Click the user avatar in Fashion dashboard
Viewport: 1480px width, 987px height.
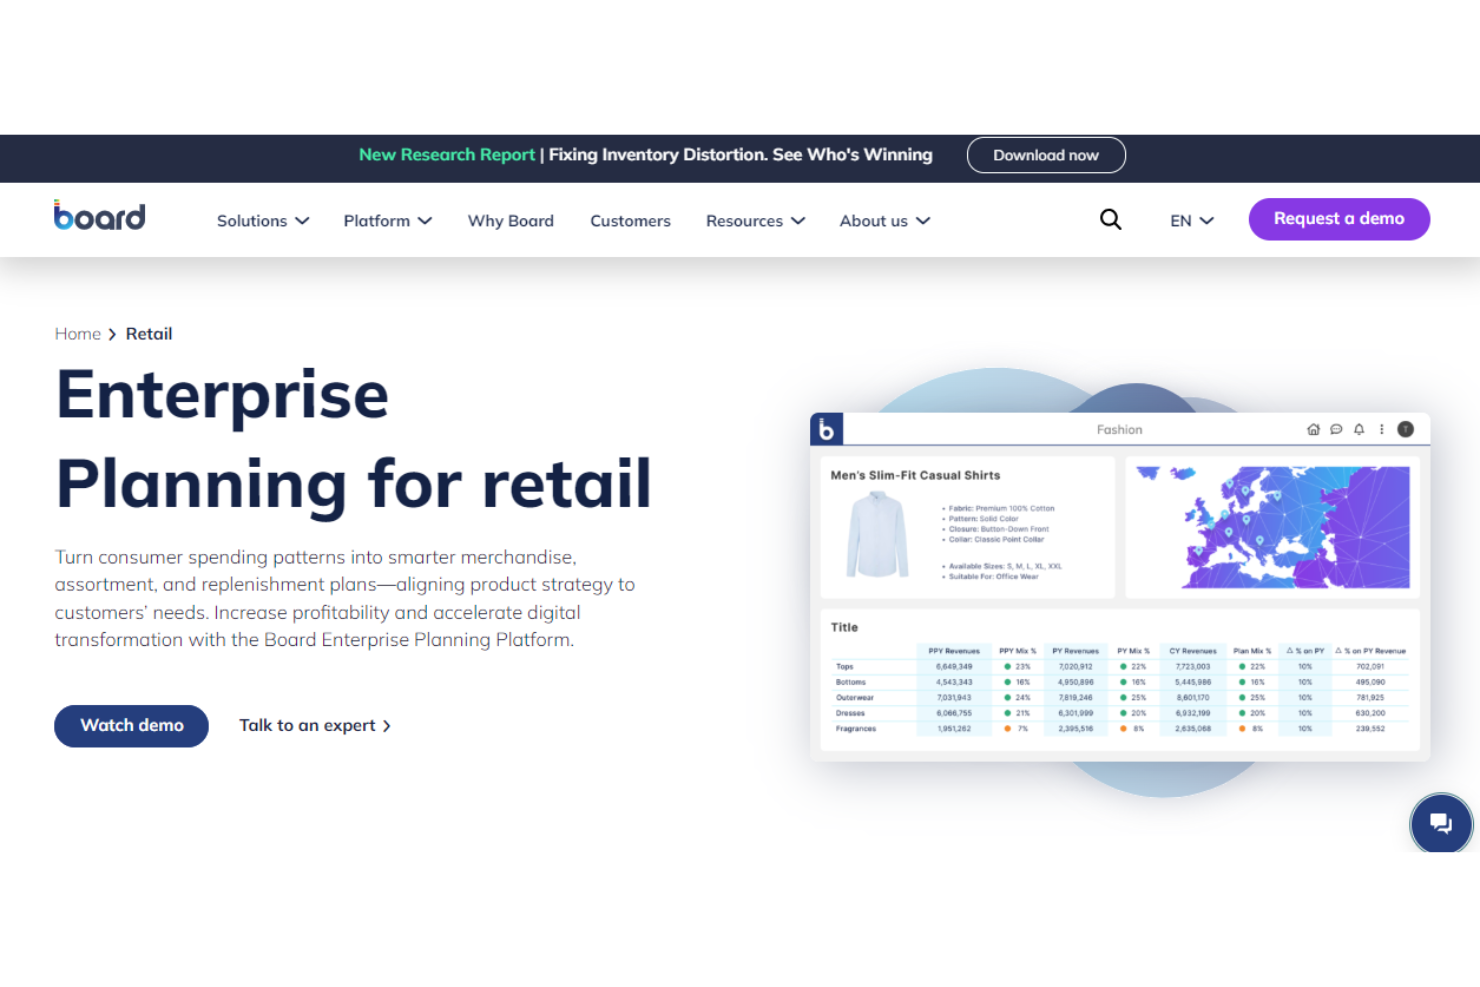(1405, 429)
